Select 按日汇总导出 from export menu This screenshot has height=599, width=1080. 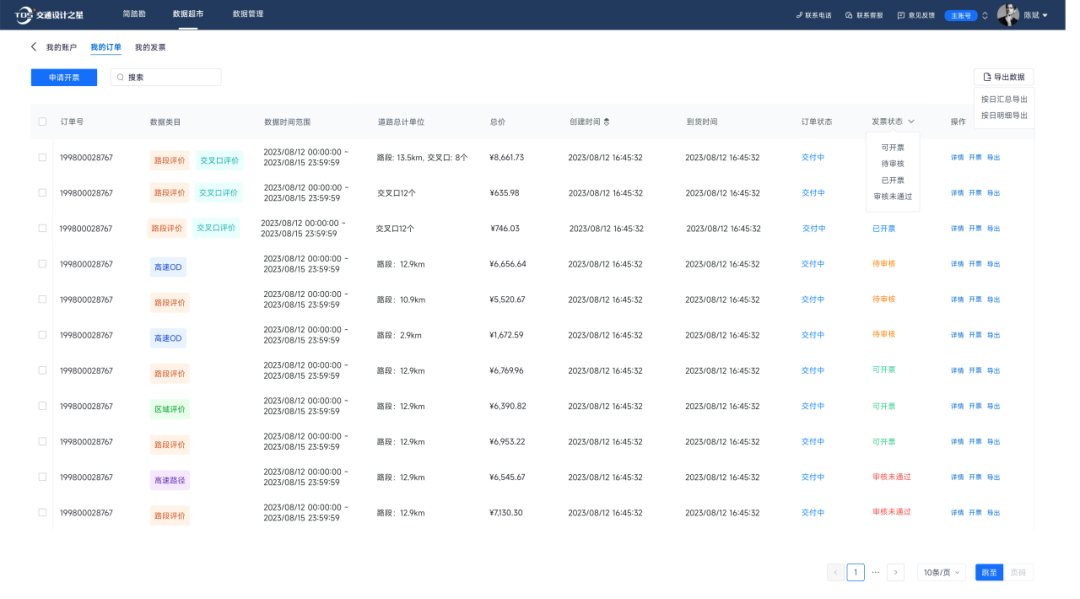tap(1004, 99)
